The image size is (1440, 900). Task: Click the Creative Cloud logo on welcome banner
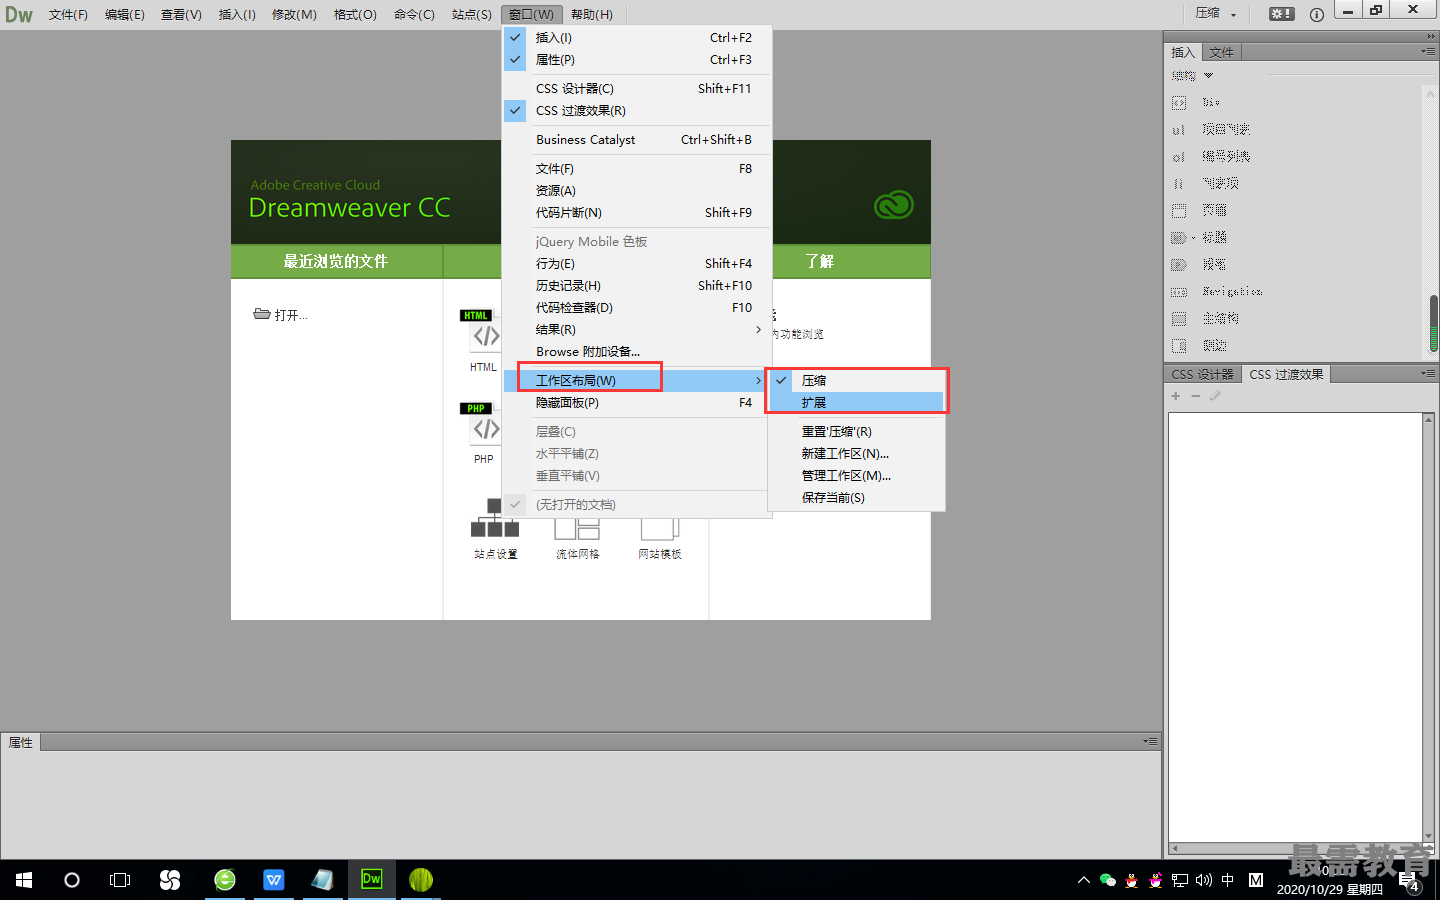click(894, 205)
